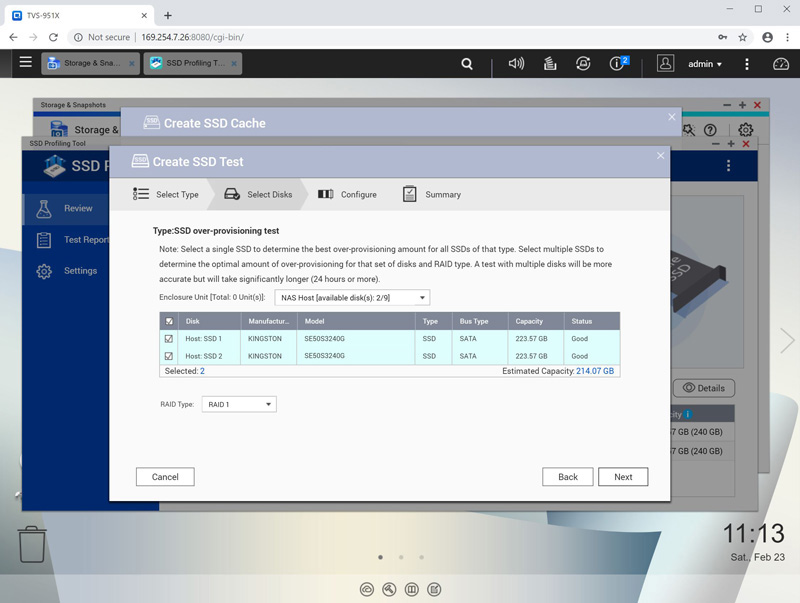Click the clipboard icon beside Test Report
Viewport: 800px width, 603px height.
pos(44,240)
